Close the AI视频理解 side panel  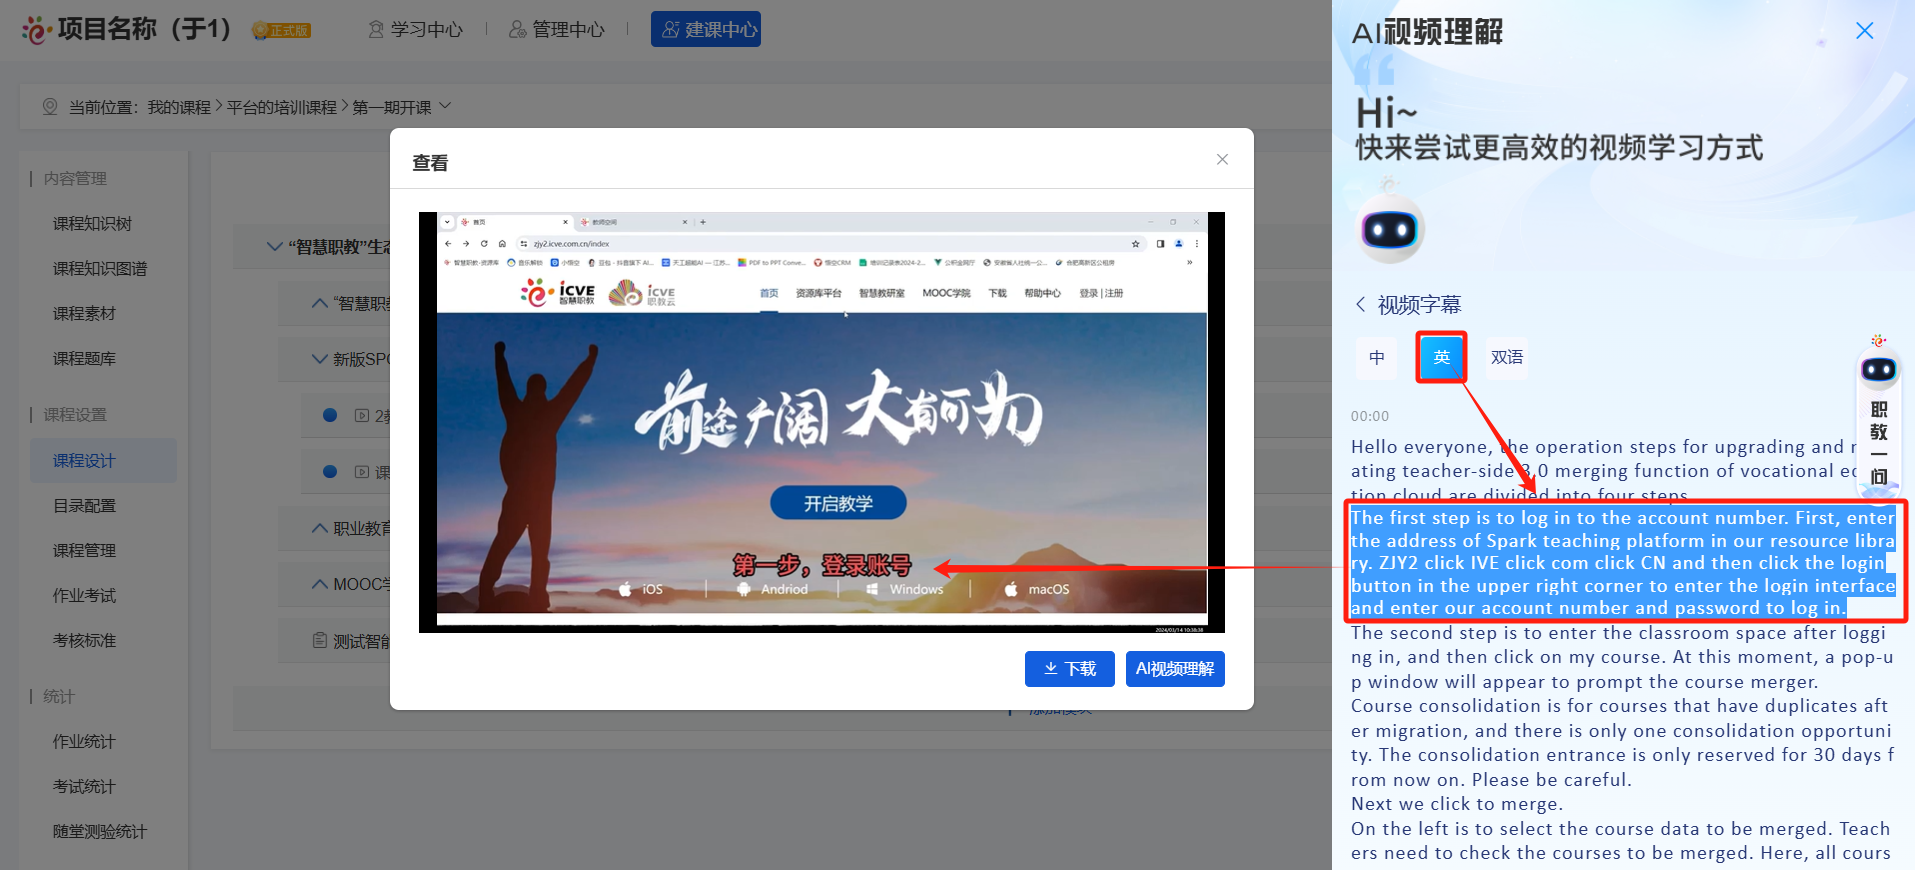tap(1865, 31)
